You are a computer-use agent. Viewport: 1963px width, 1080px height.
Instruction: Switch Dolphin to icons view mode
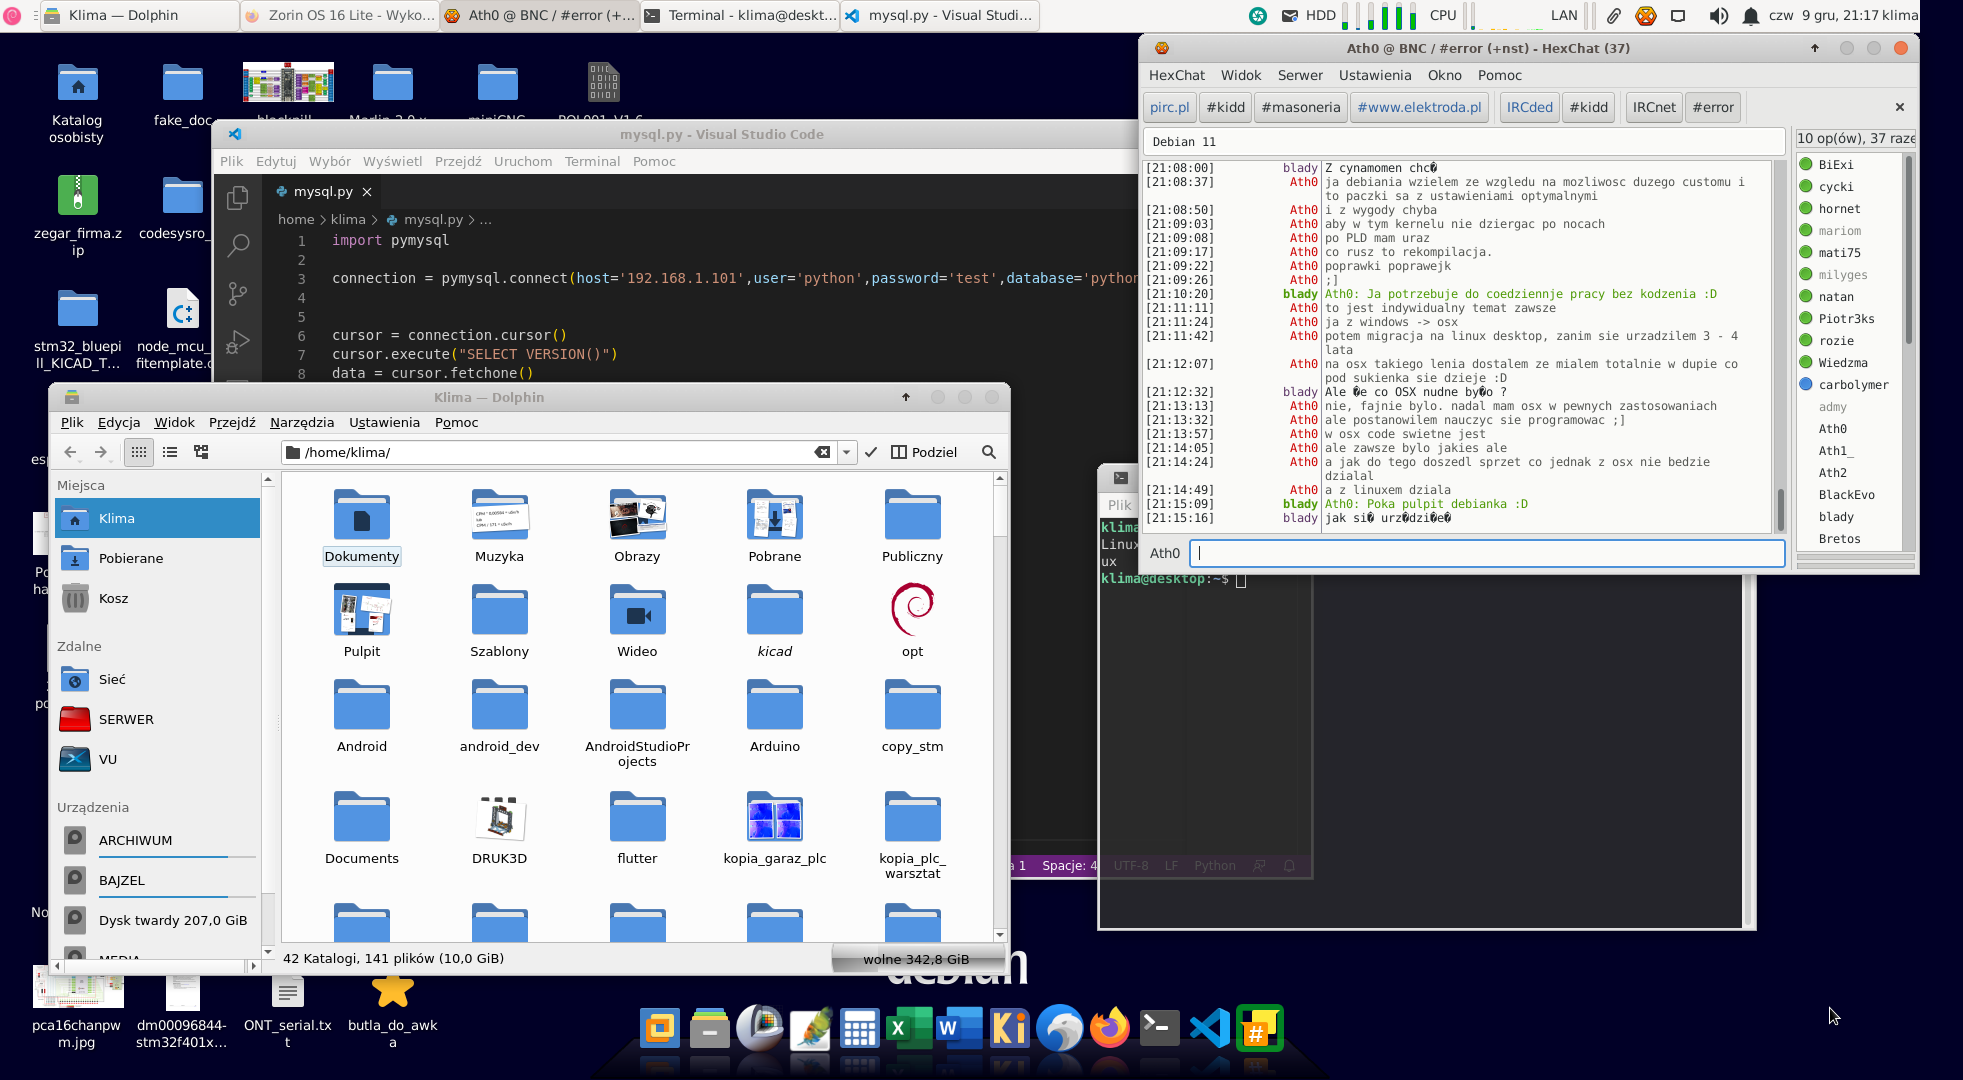pos(139,452)
